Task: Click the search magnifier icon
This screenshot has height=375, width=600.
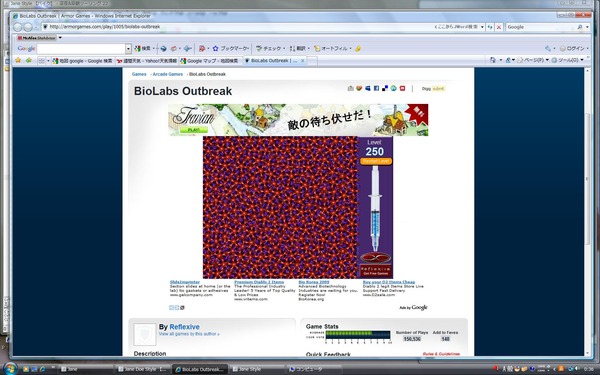Action: point(579,27)
